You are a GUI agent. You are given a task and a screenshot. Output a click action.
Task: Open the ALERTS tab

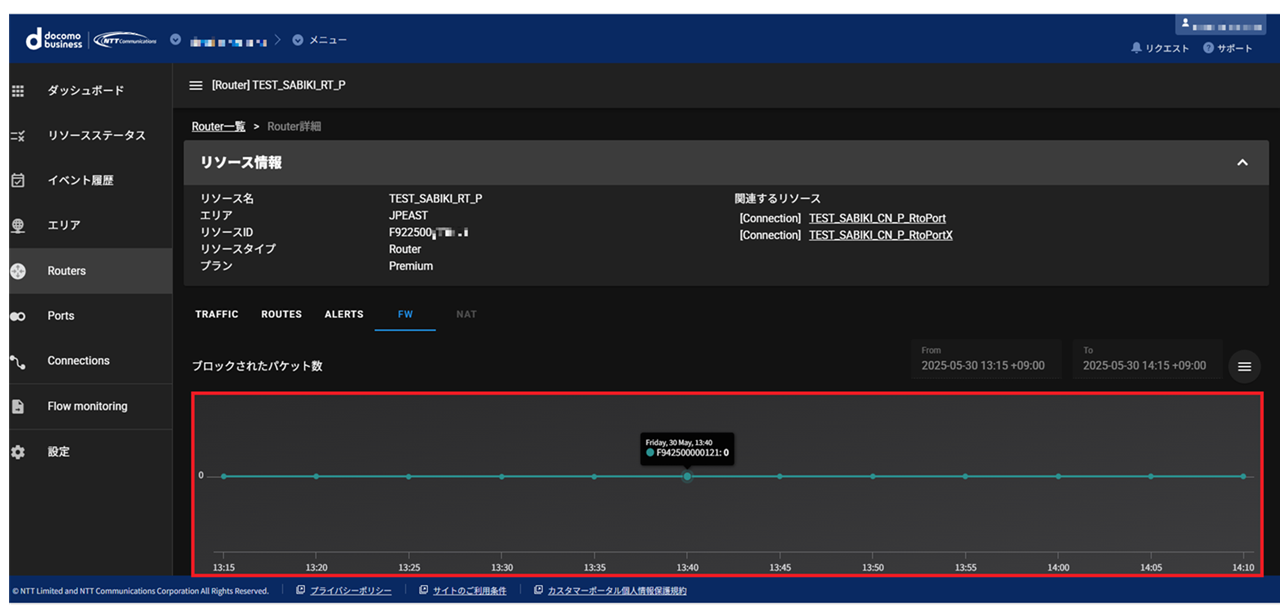coord(344,314)
